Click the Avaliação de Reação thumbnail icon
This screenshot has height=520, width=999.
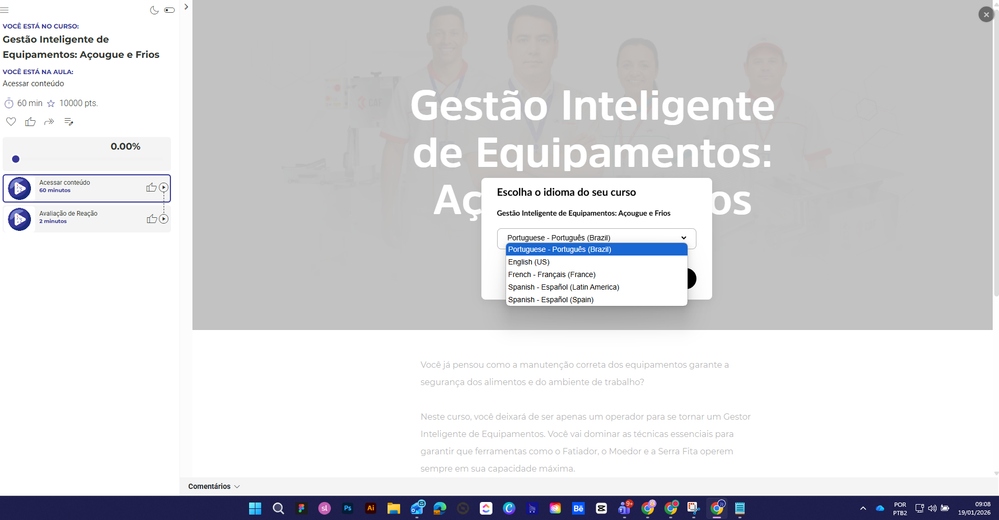pos(19,219)
